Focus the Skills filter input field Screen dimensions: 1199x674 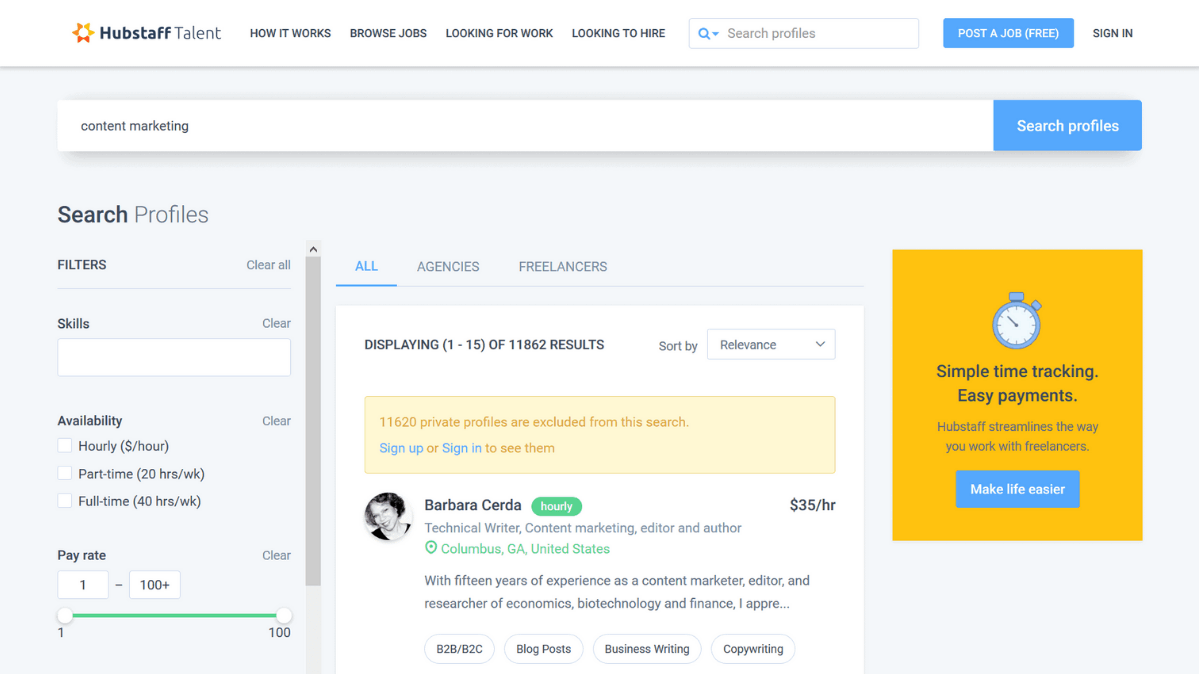pos(174,357)
